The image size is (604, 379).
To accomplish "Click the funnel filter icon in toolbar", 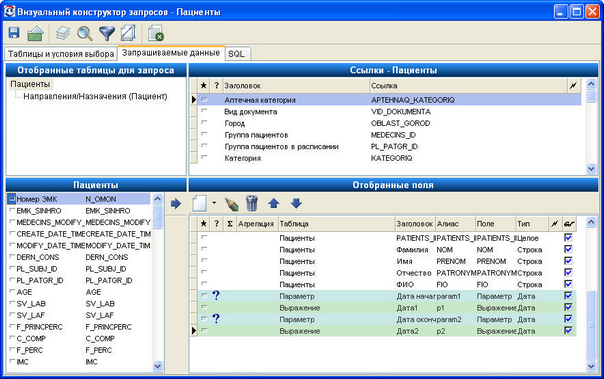I will pyautogui.click(x=107, y=34).
